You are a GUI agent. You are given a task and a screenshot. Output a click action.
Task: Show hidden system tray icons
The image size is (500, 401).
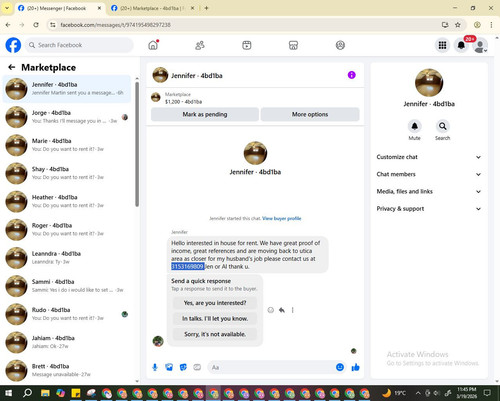pyautogui.click(x=418, y=393)
